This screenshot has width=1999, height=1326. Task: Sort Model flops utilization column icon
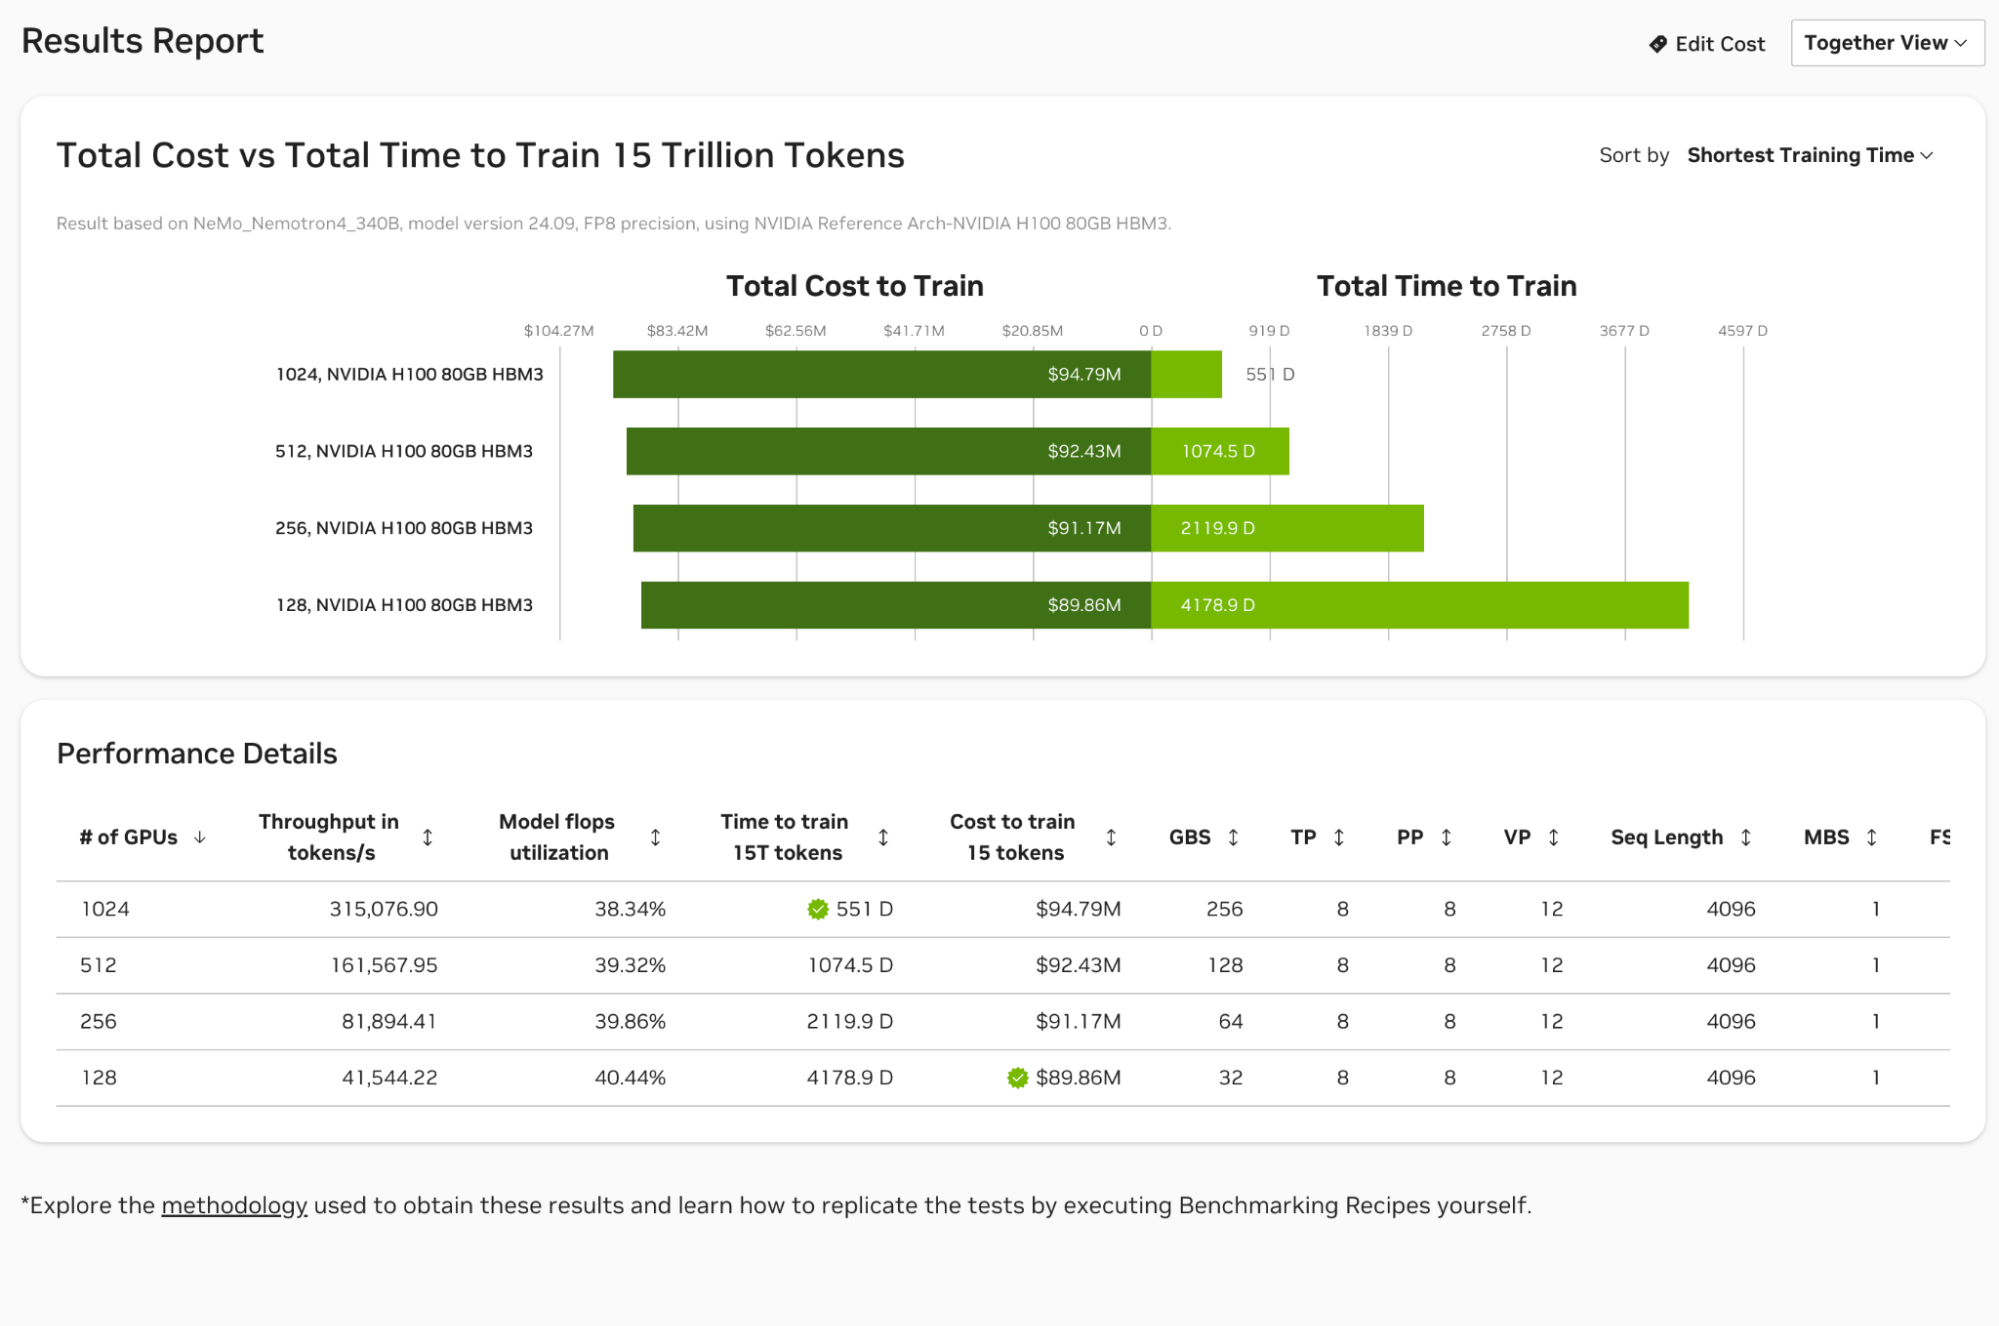(x=655, y=837)
